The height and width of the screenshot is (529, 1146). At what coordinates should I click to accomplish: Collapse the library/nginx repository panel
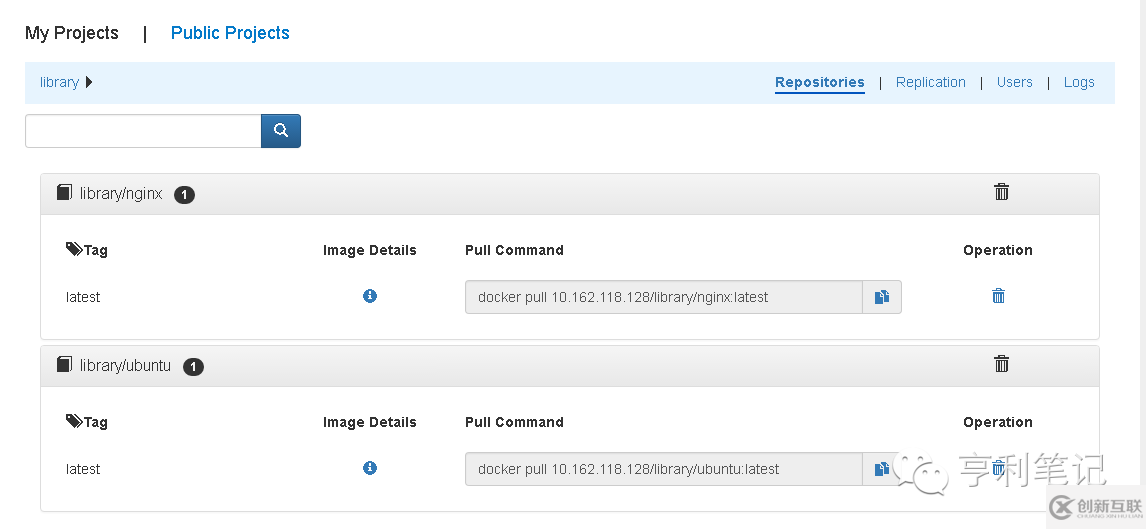121,194
